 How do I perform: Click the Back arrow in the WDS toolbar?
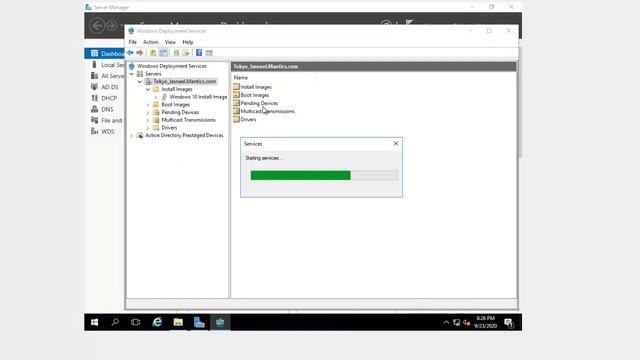(x=130, y=53)
